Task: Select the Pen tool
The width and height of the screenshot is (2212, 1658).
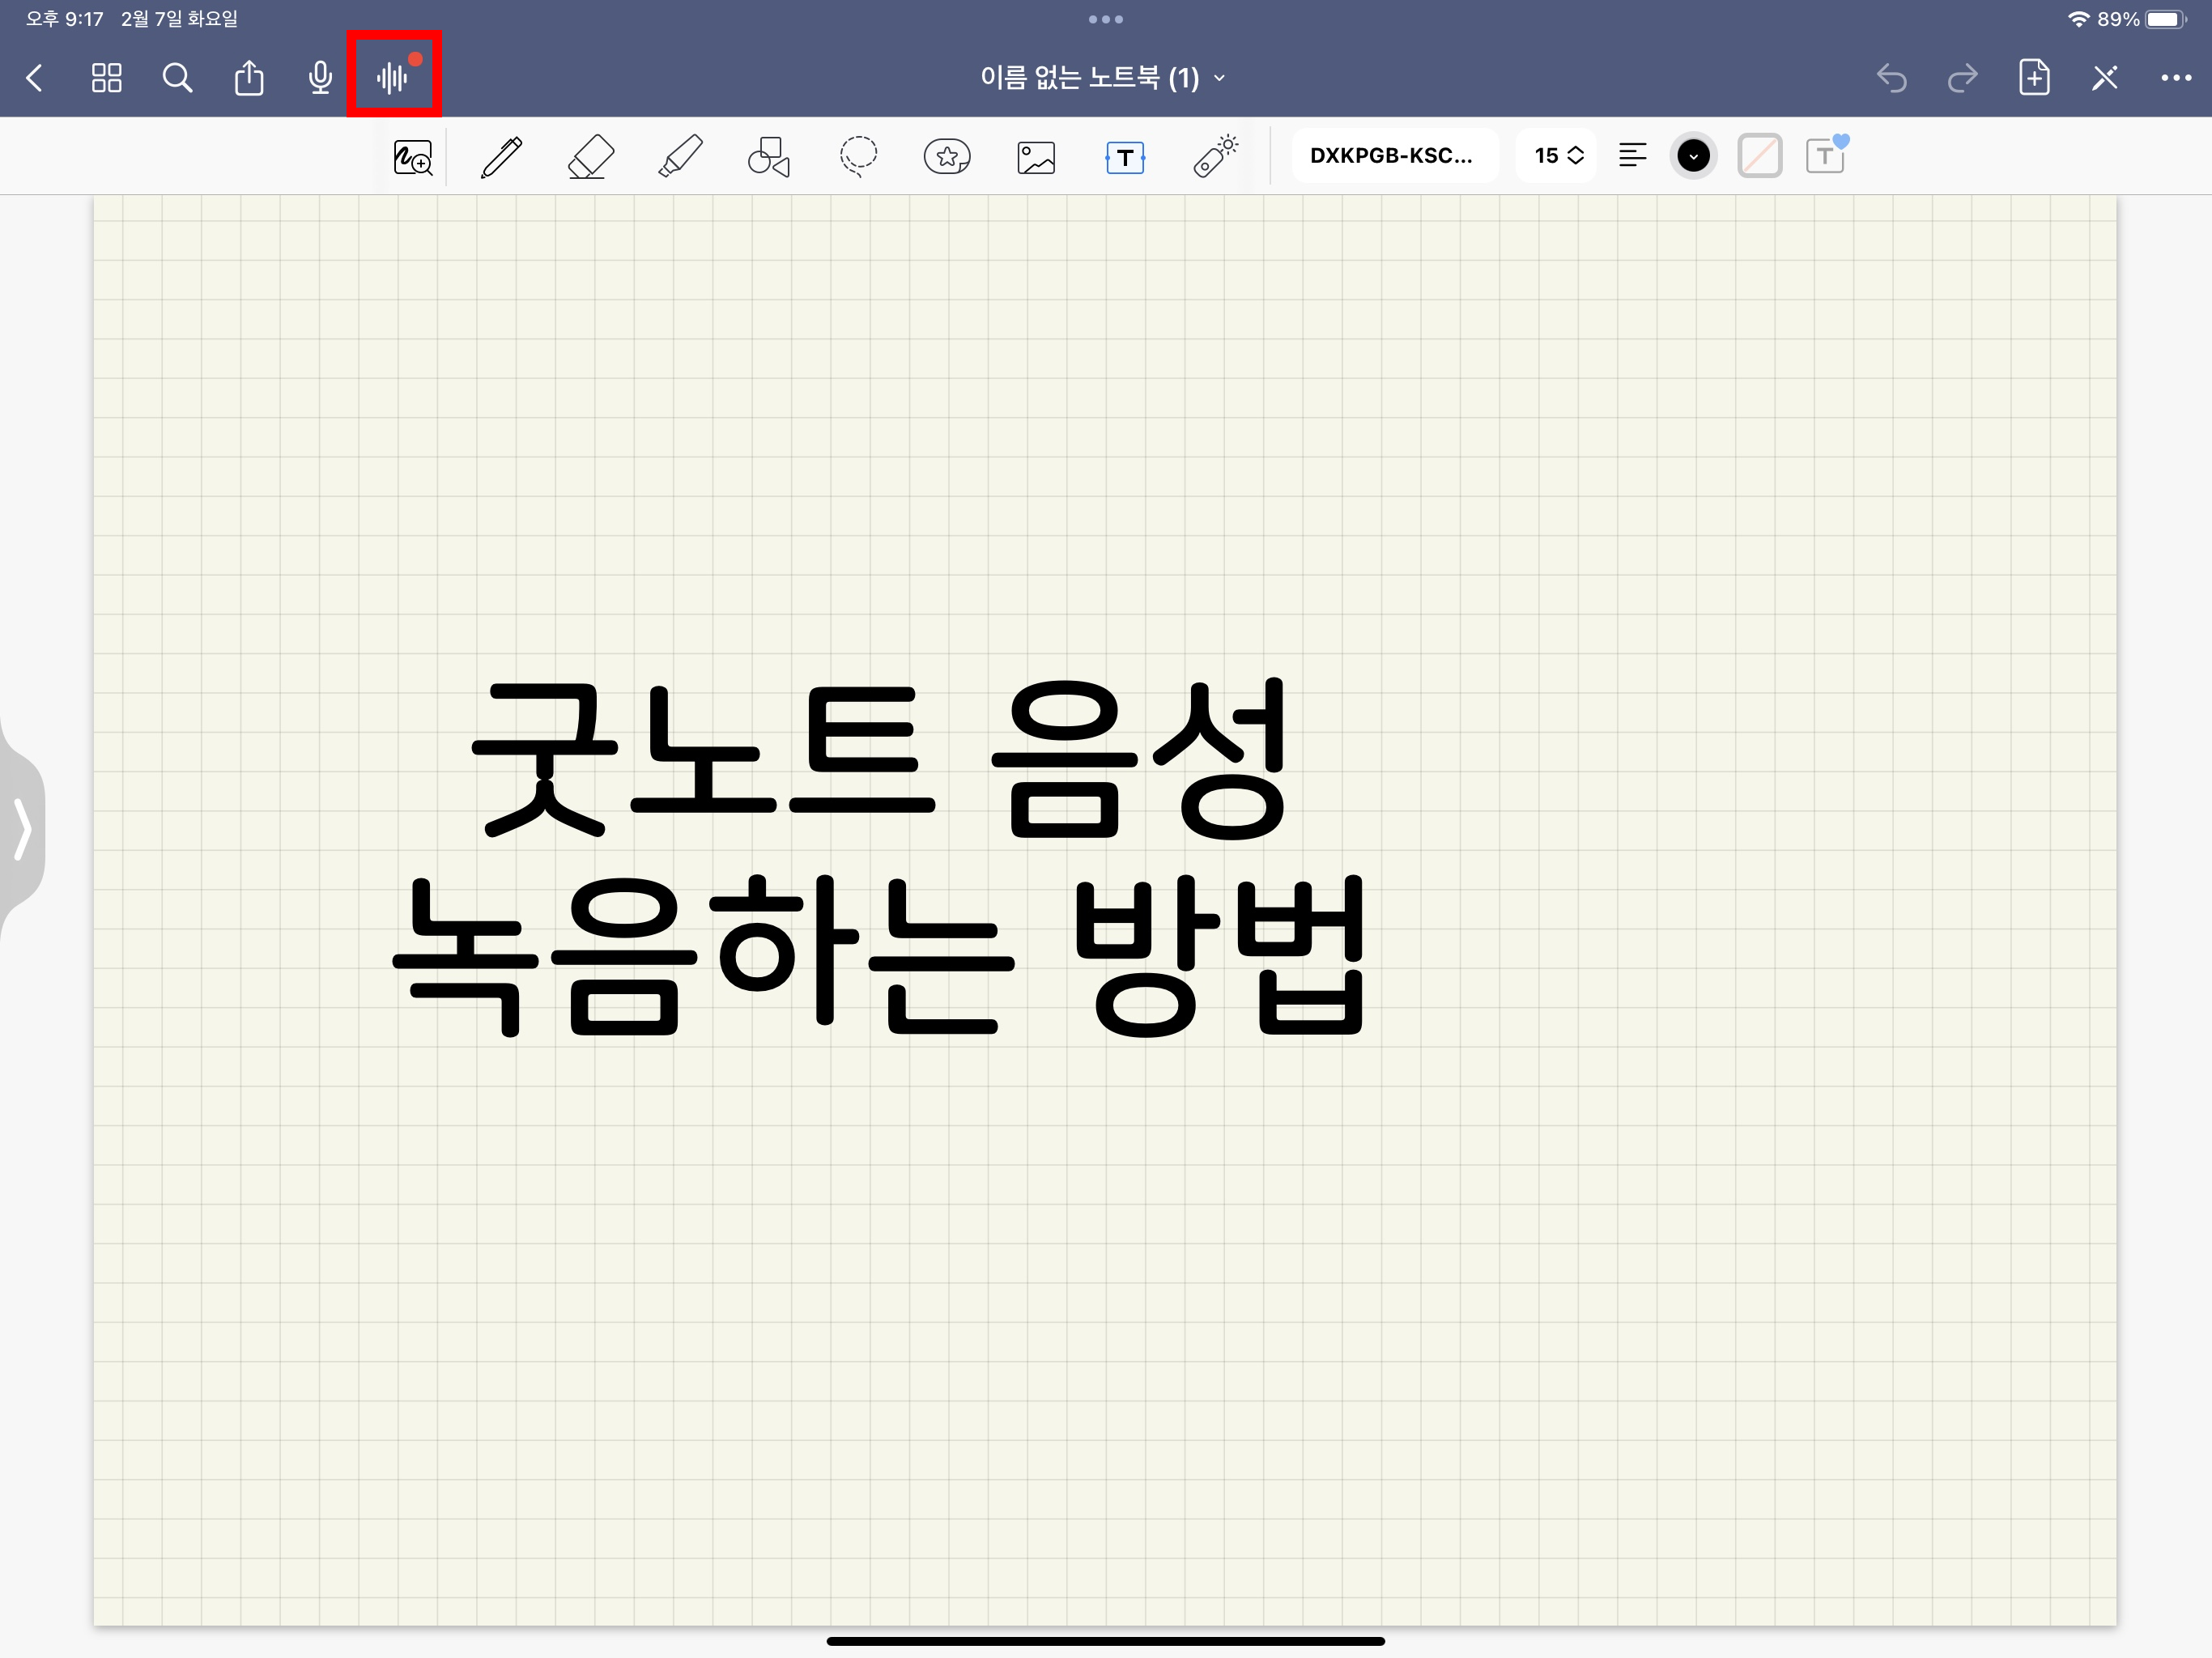Action: click(x=501, y=157)
